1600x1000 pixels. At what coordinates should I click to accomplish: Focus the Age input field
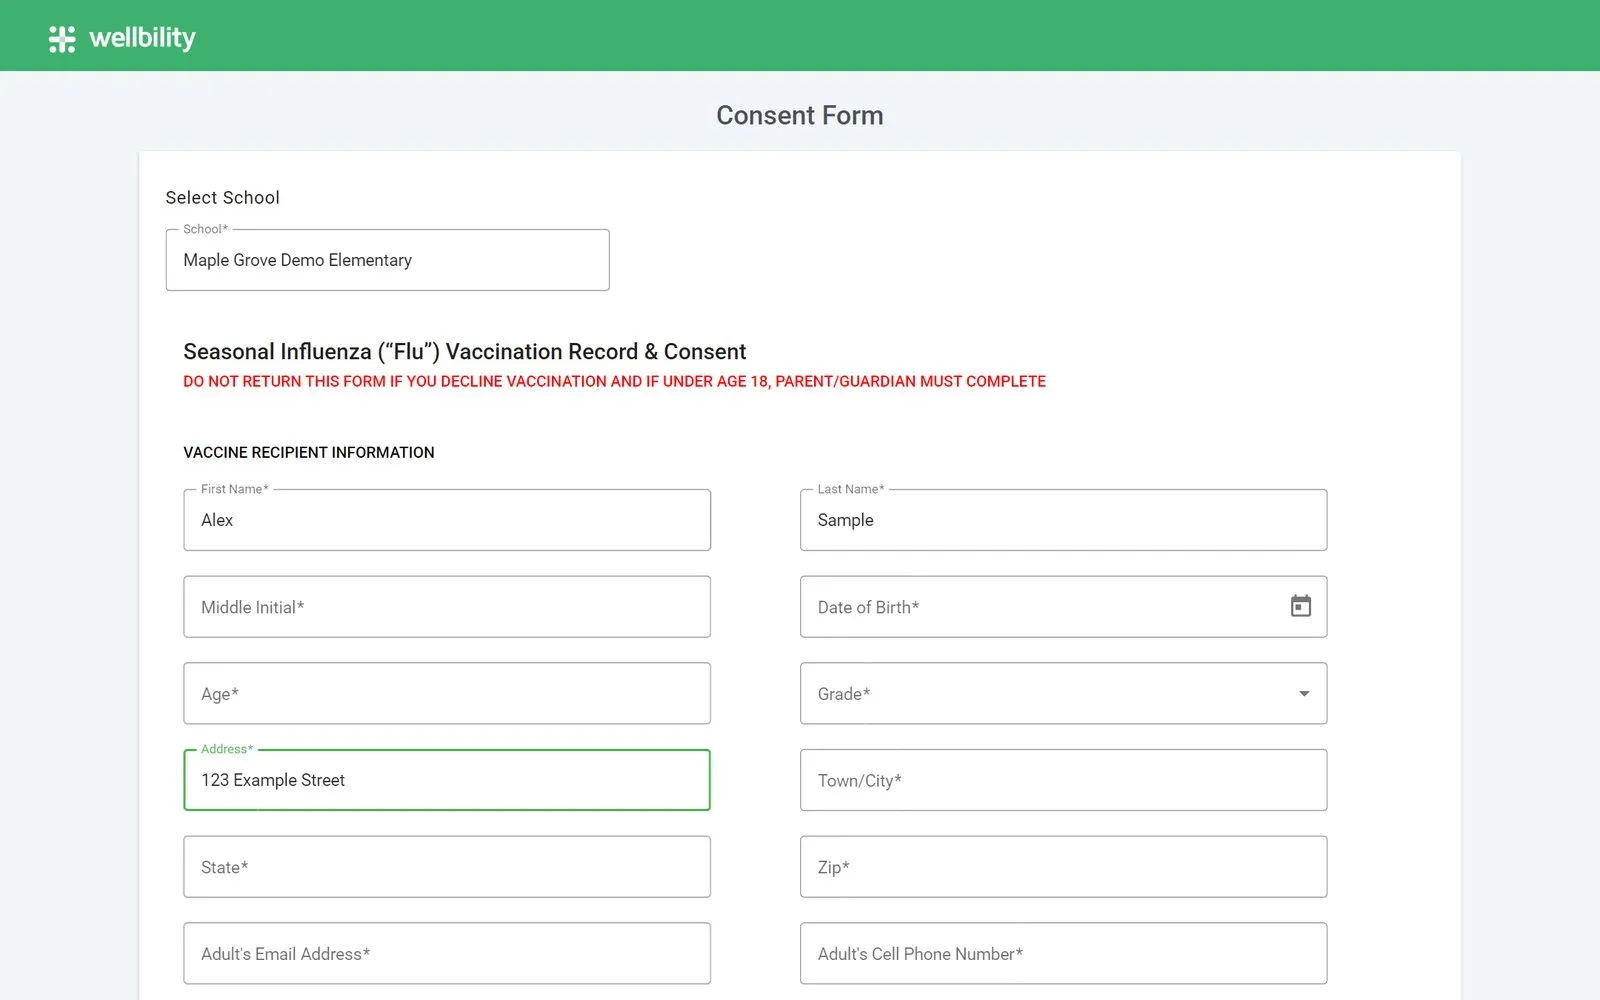[x=447, y=694]
